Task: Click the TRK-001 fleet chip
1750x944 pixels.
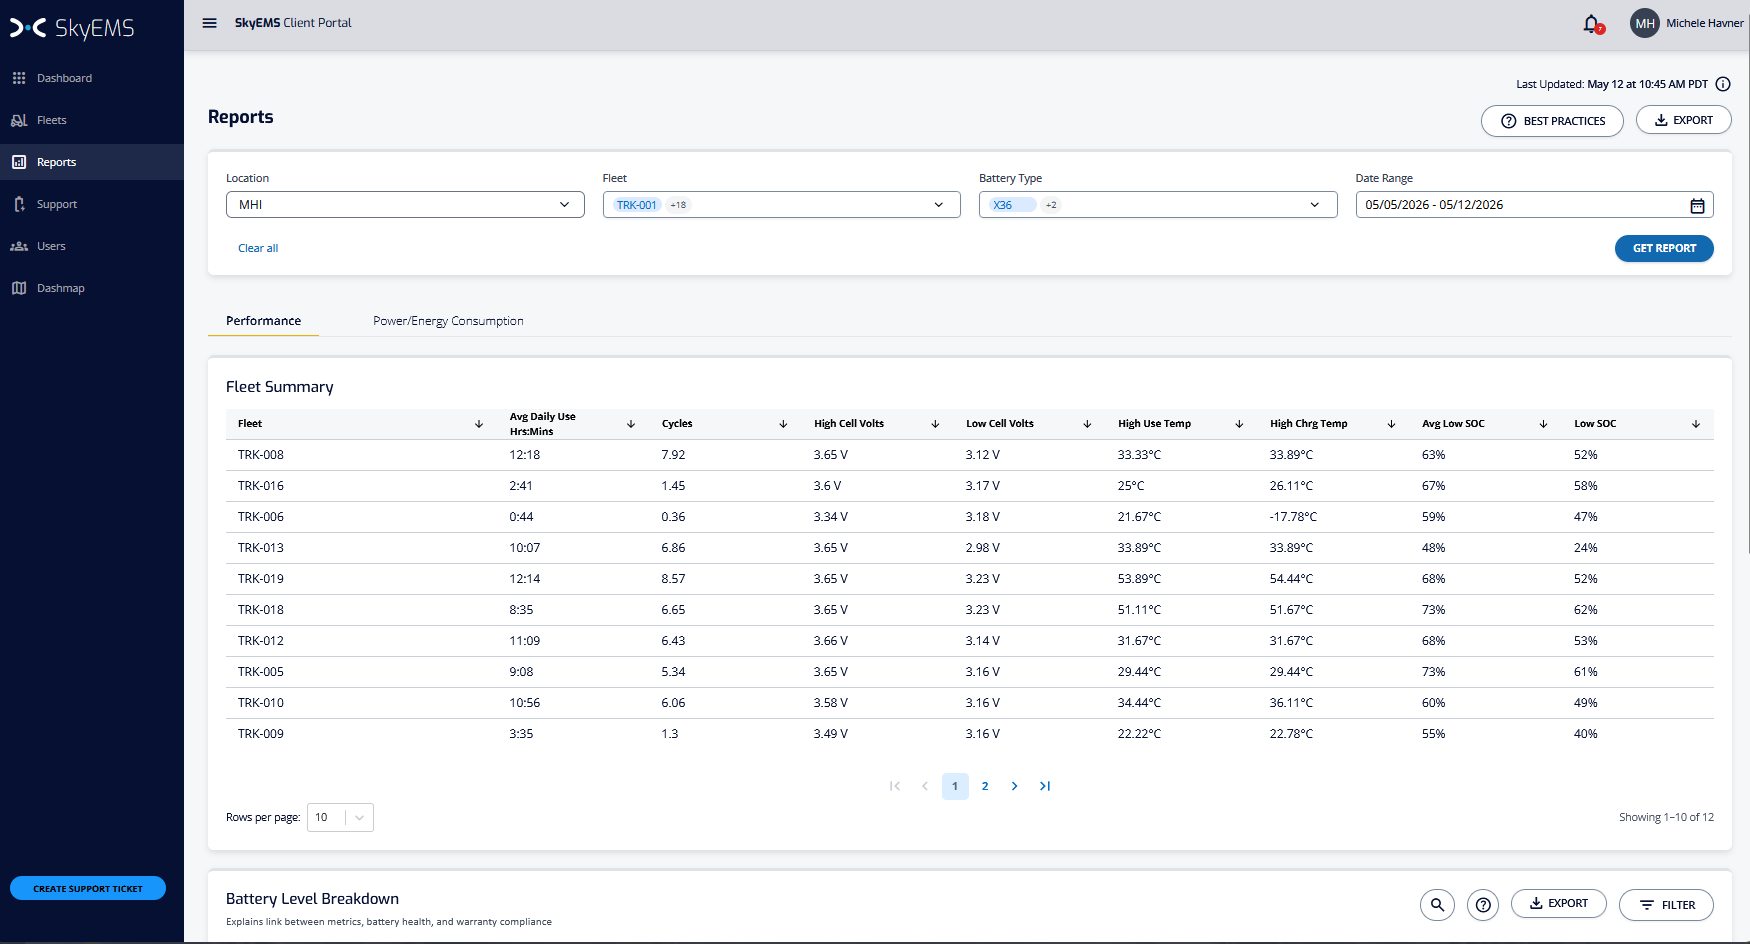Action: click(x=637, y=205)
